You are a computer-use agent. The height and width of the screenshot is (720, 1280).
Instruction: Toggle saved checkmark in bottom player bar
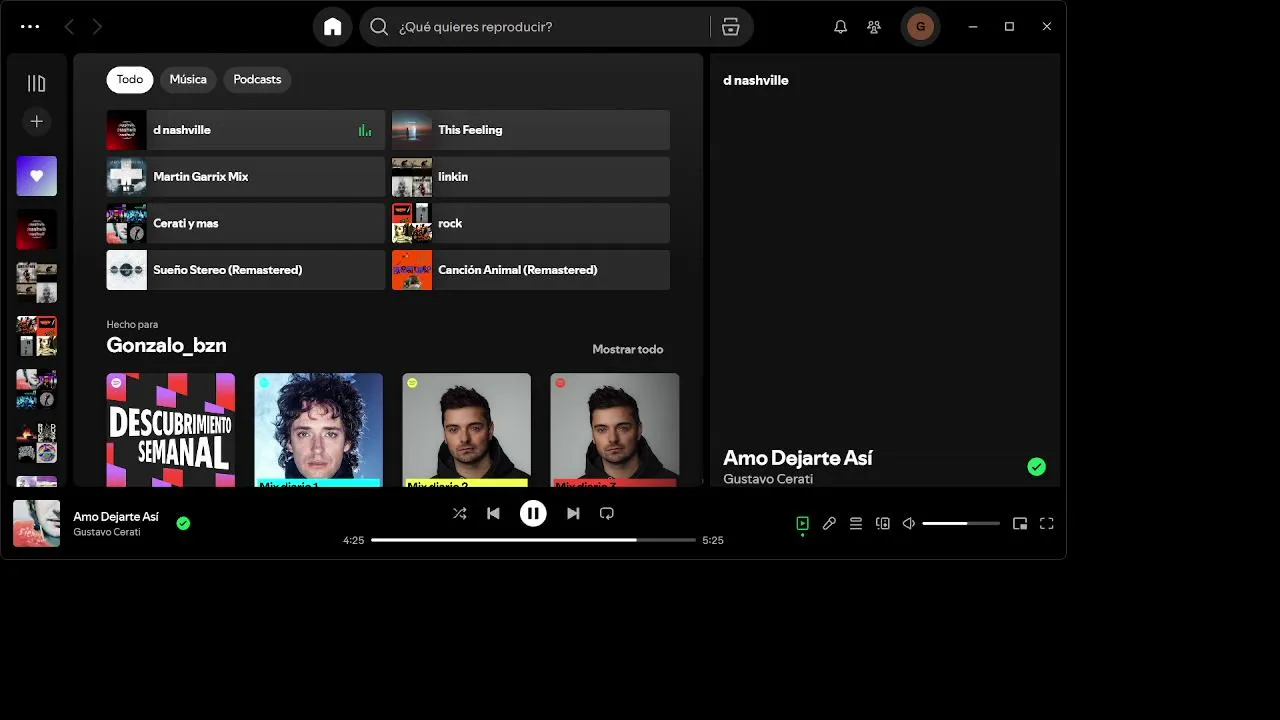[183, 523]
